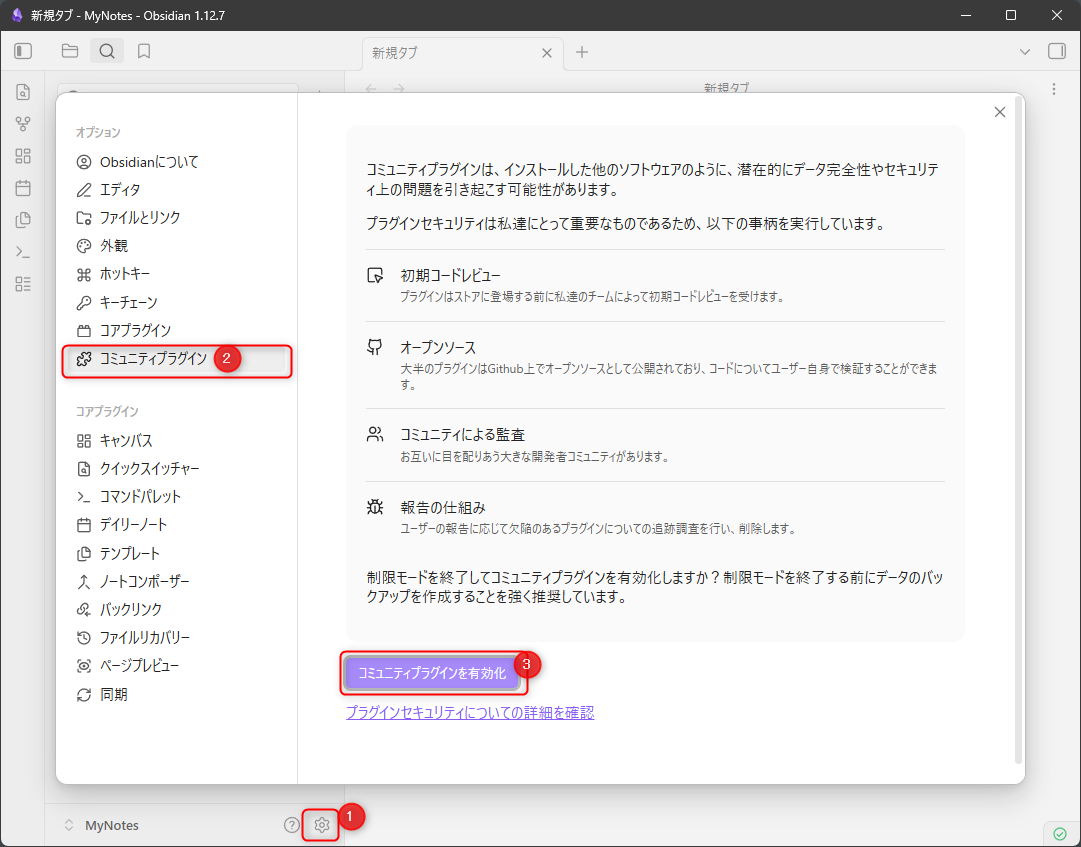Open the file explorer folder icon

point(70,51)
